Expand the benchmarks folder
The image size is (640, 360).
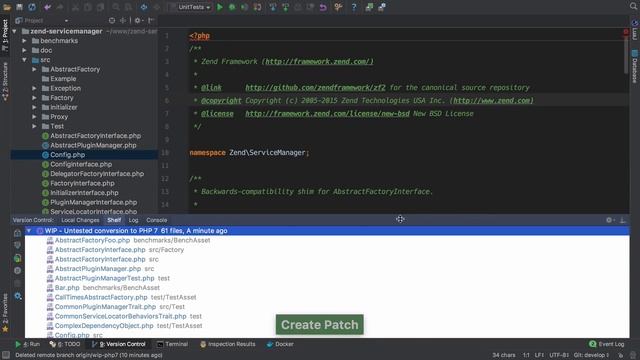[x=24, y=41]
